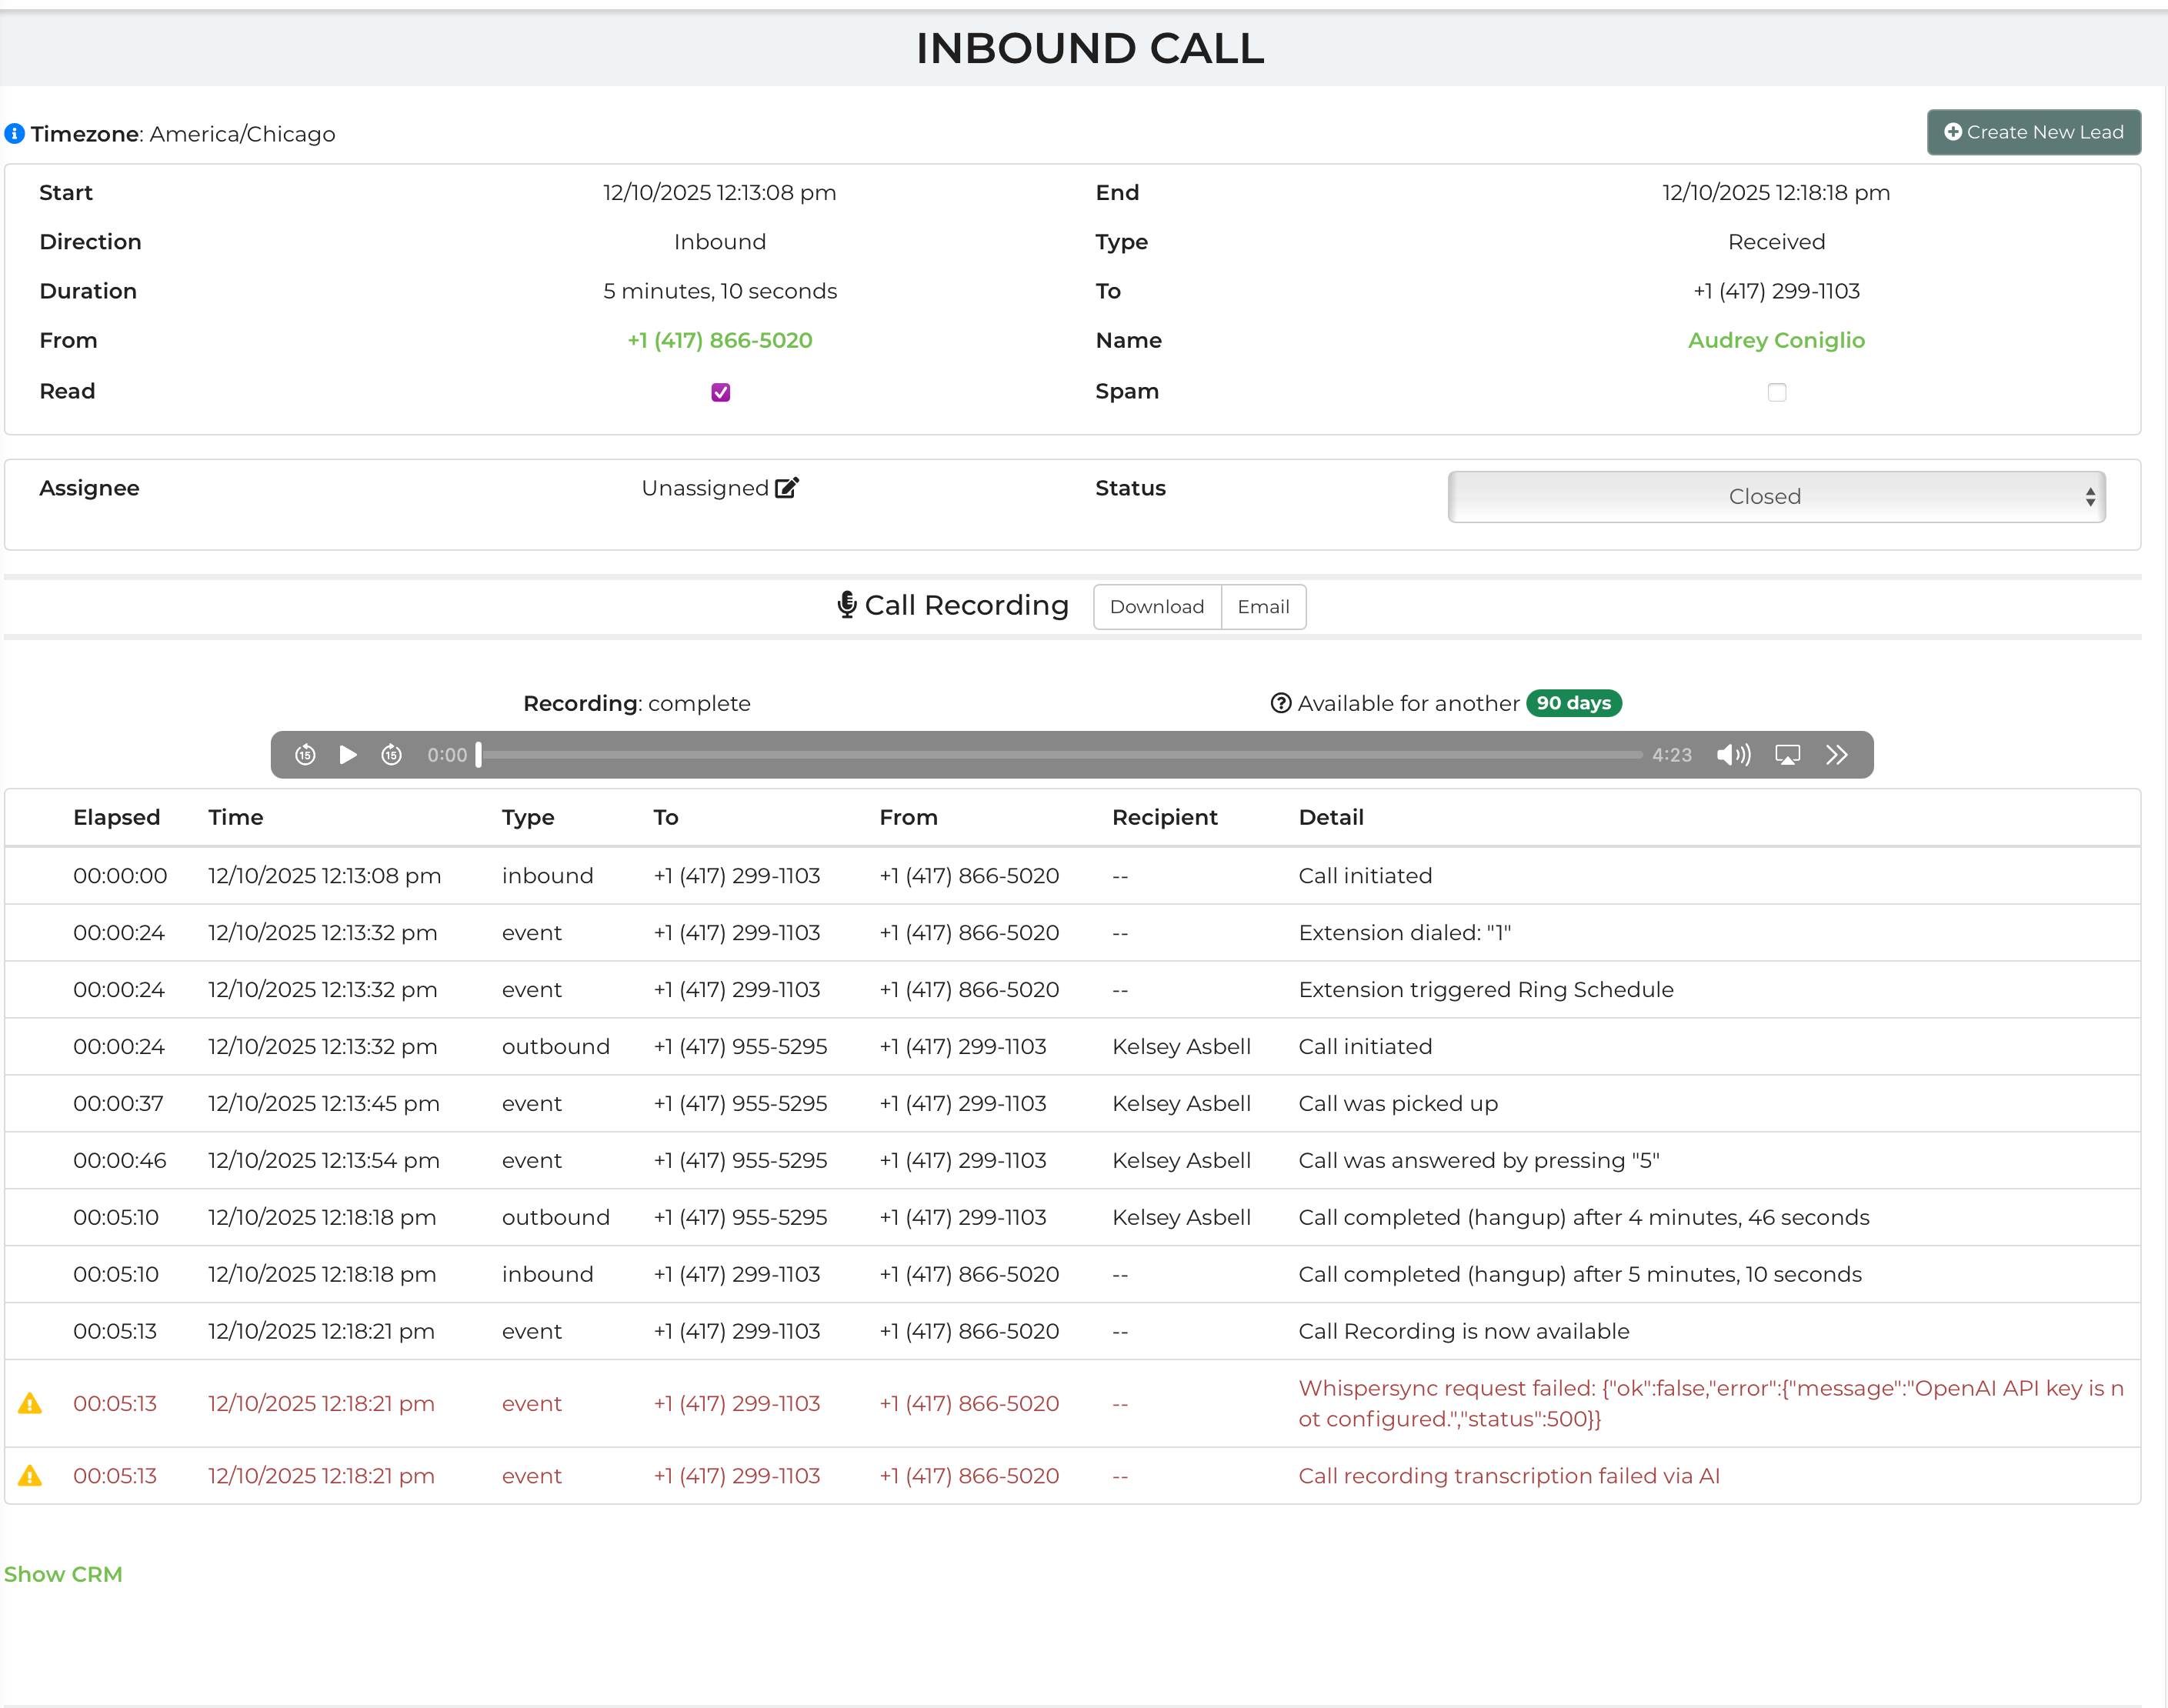Viewport: 2168px width, 1708px height.
Task: Click Kelsey Asbell in the picked up row
Action: [x=1181, y=1104]
